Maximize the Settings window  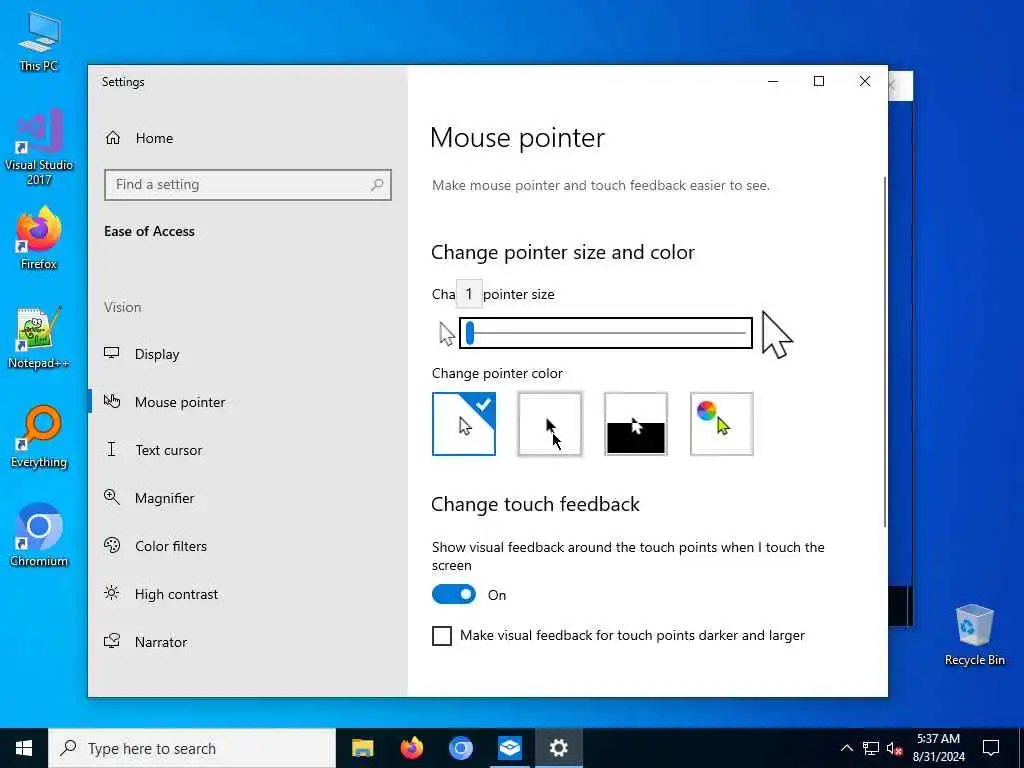819,82
